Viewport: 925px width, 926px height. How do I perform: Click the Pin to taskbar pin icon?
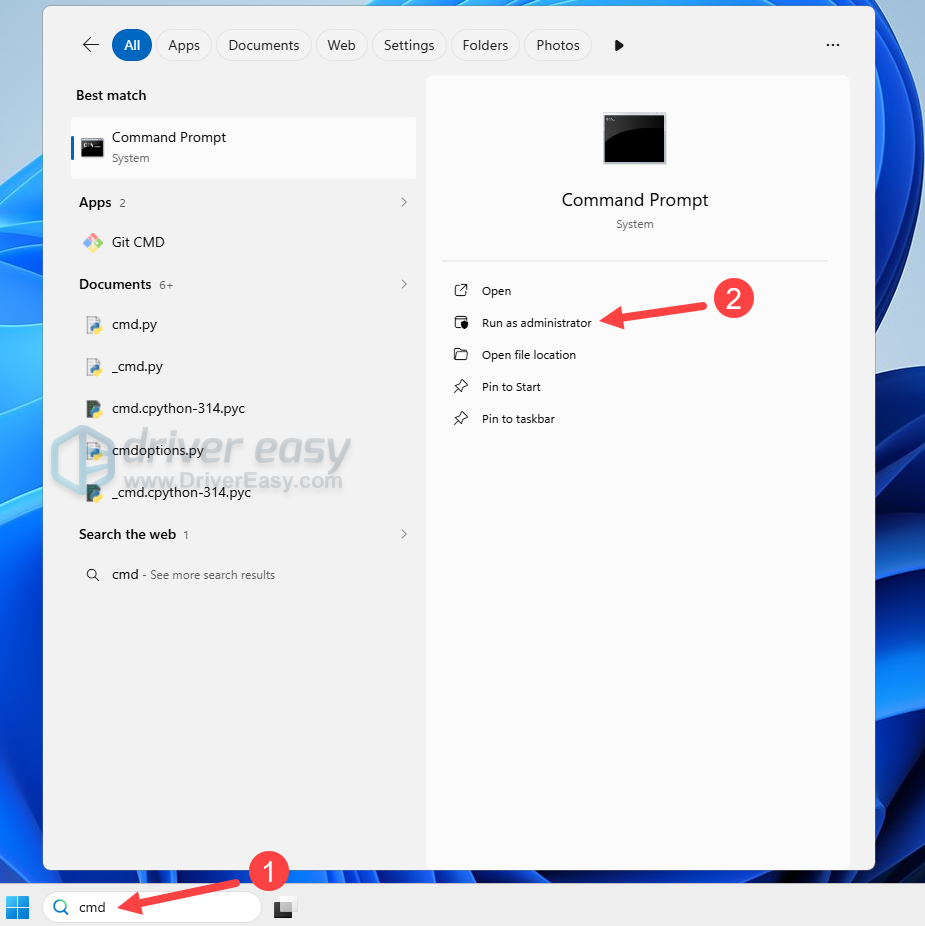coord(461,418)
